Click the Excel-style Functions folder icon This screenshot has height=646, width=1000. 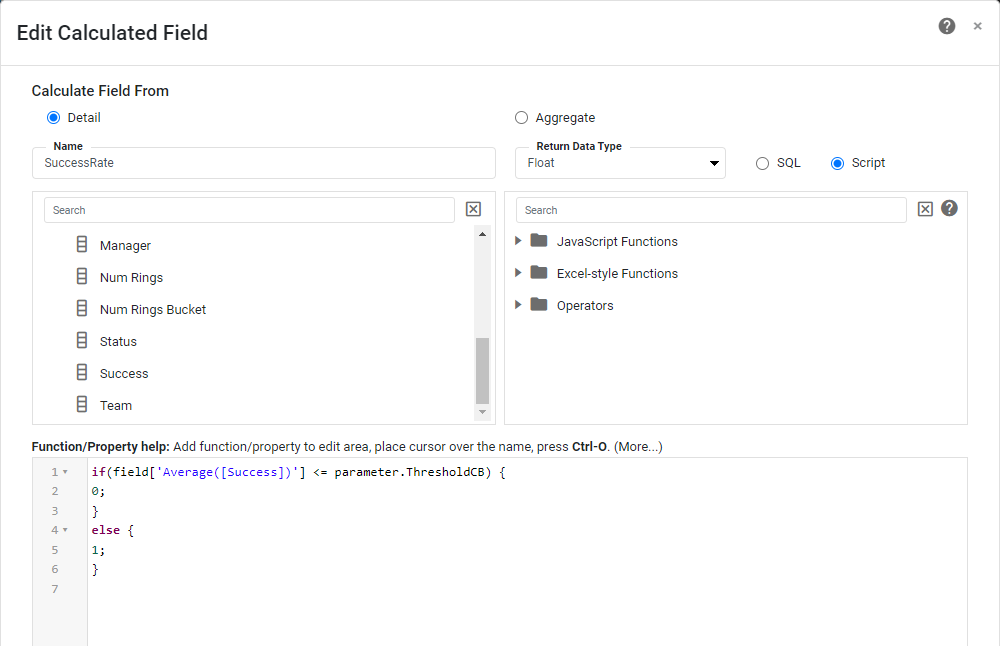point(539,272)
